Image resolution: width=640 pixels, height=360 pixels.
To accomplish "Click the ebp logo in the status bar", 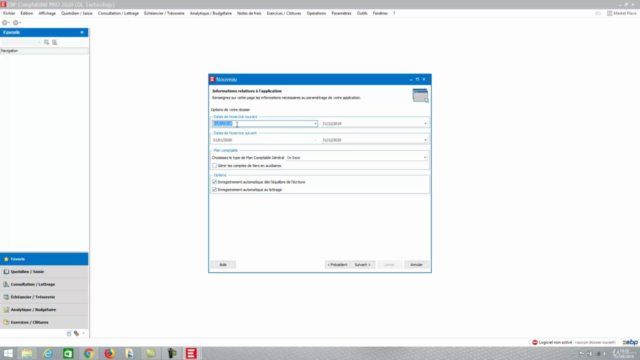I will click(x=630, y=342).
